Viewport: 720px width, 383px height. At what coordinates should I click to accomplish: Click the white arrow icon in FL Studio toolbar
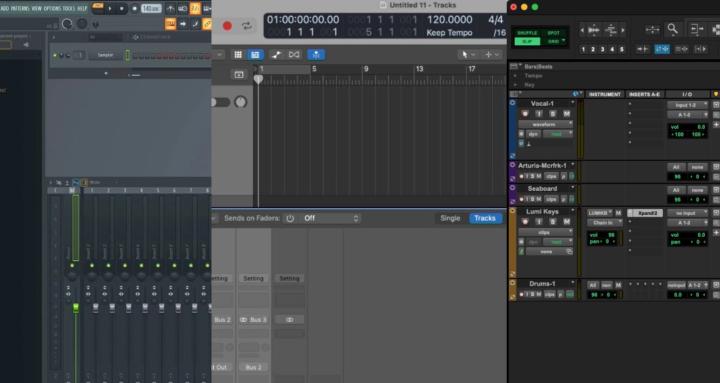(x=183, y=24)
